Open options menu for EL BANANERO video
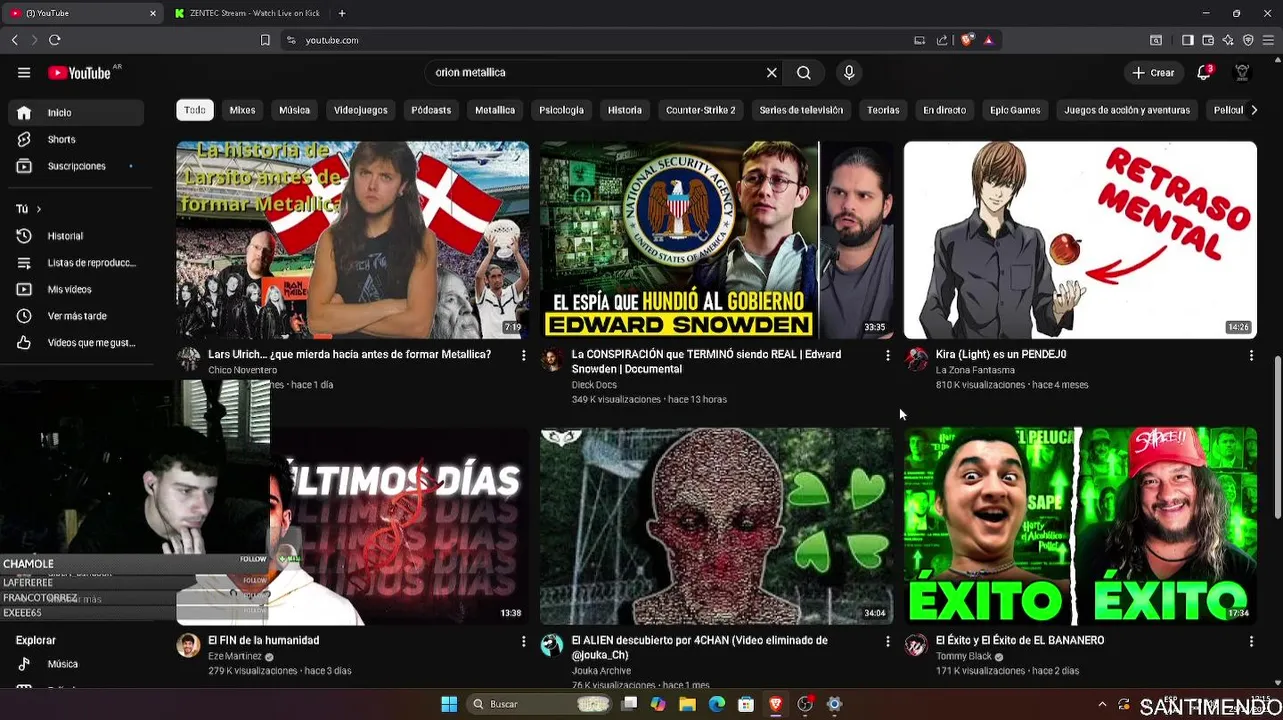Viewport: 1283px width, 720px height. (1251, 641)
